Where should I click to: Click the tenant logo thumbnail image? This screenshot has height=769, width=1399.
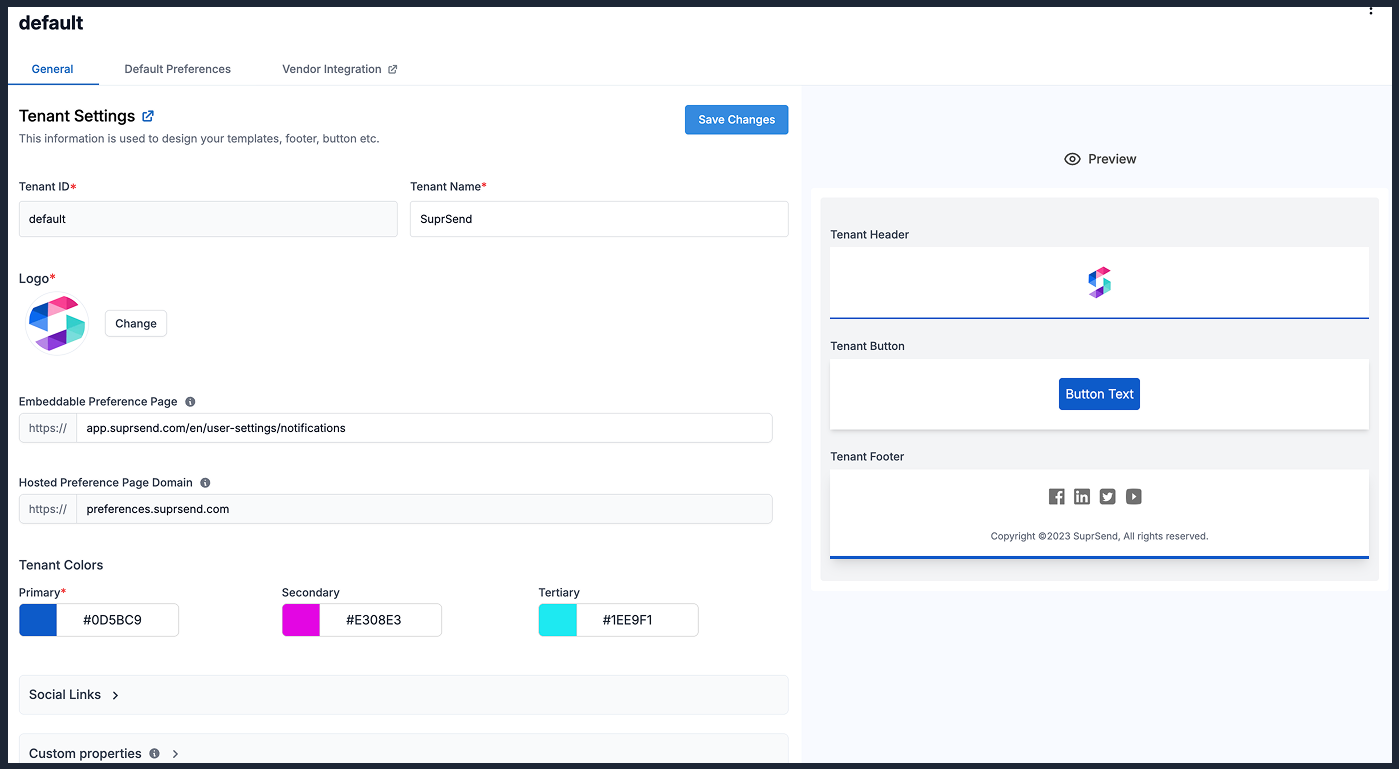click(57, 323)
